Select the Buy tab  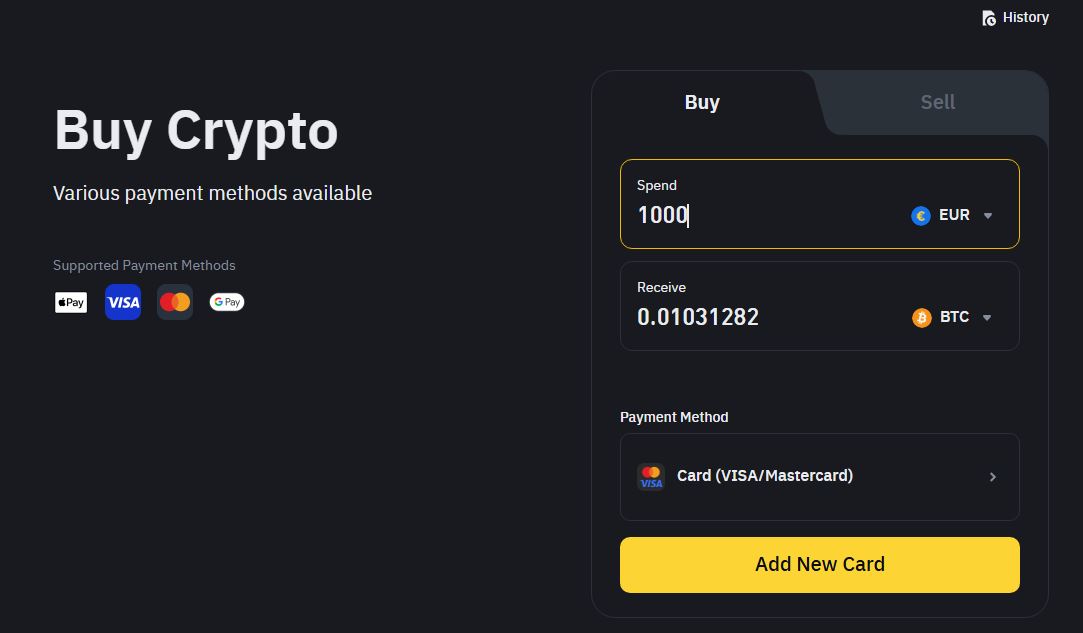(702, 102)
